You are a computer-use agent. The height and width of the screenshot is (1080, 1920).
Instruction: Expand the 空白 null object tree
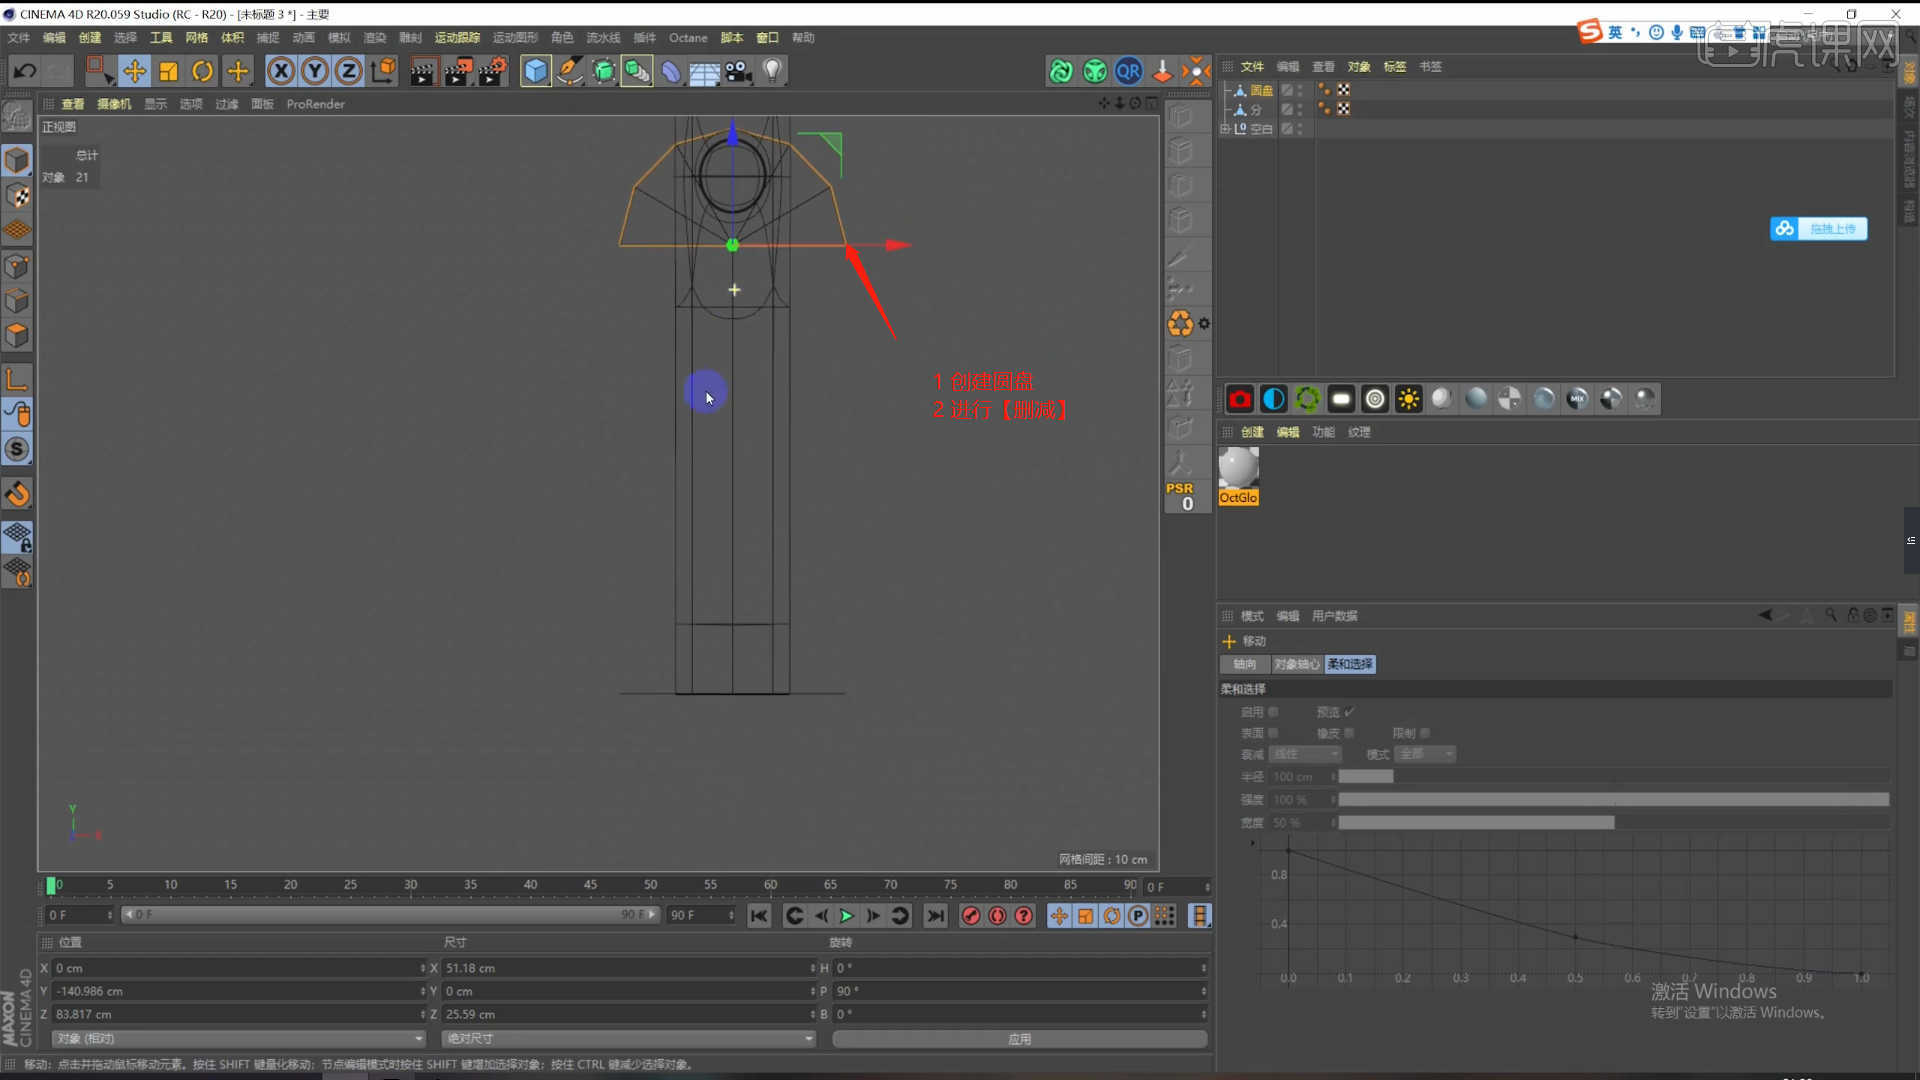click(1225, 129)
